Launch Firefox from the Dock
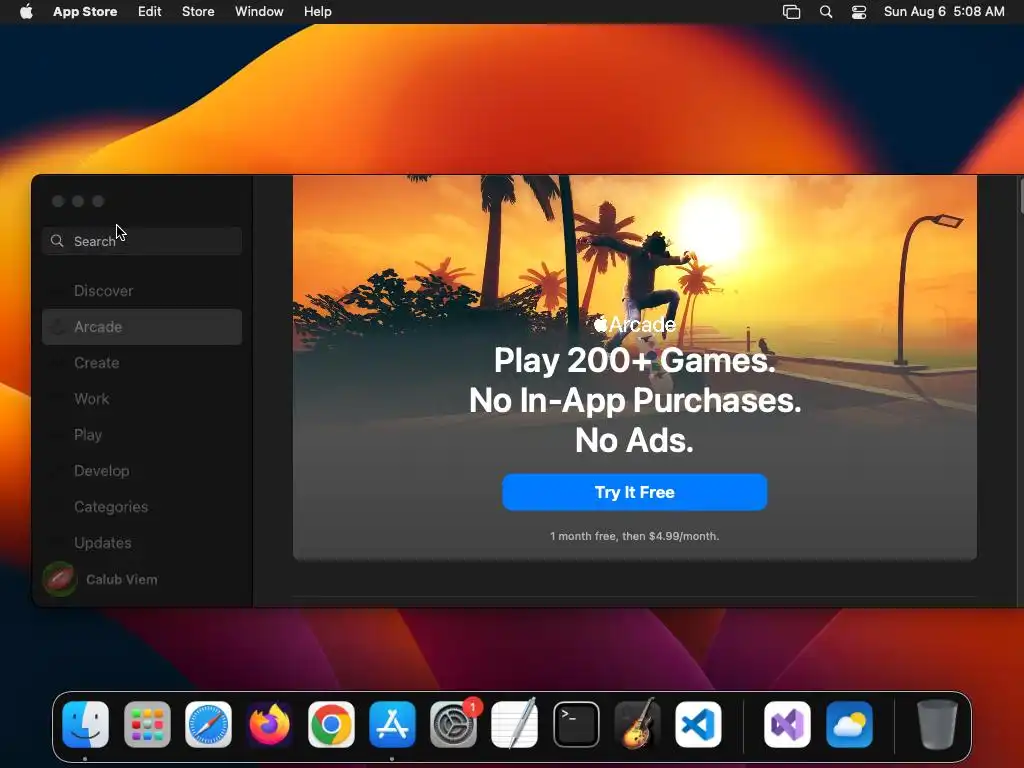1024x768 pixels. (x=270, y=724)
